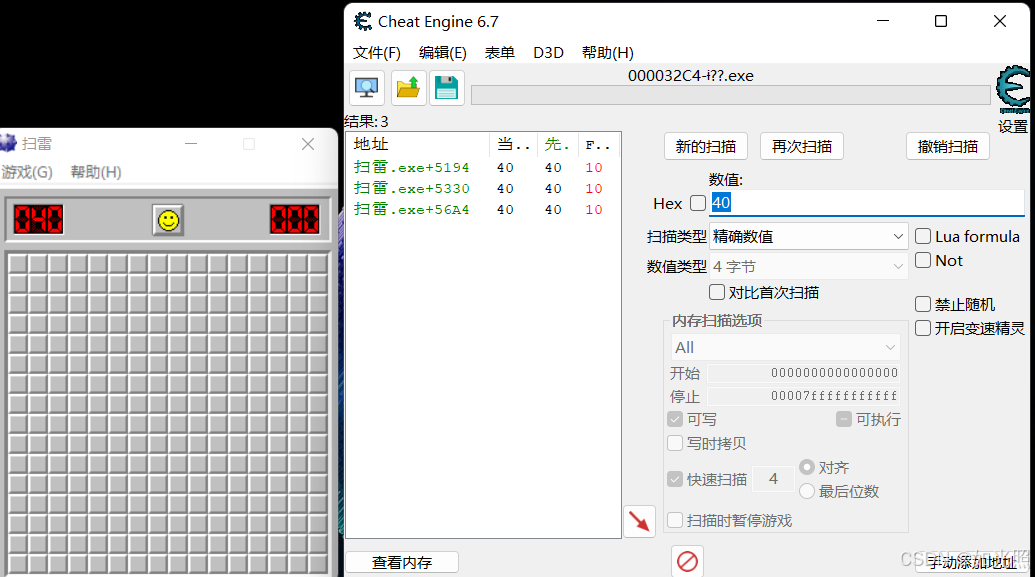This screenshot has width=1035, height=577.
Task: Toggle the 写时拷贝 checkbox
Action: [675, 443]
